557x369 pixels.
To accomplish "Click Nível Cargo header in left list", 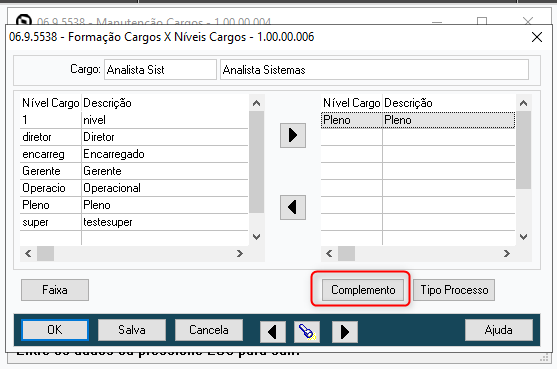I will click(x=50, y=103).
